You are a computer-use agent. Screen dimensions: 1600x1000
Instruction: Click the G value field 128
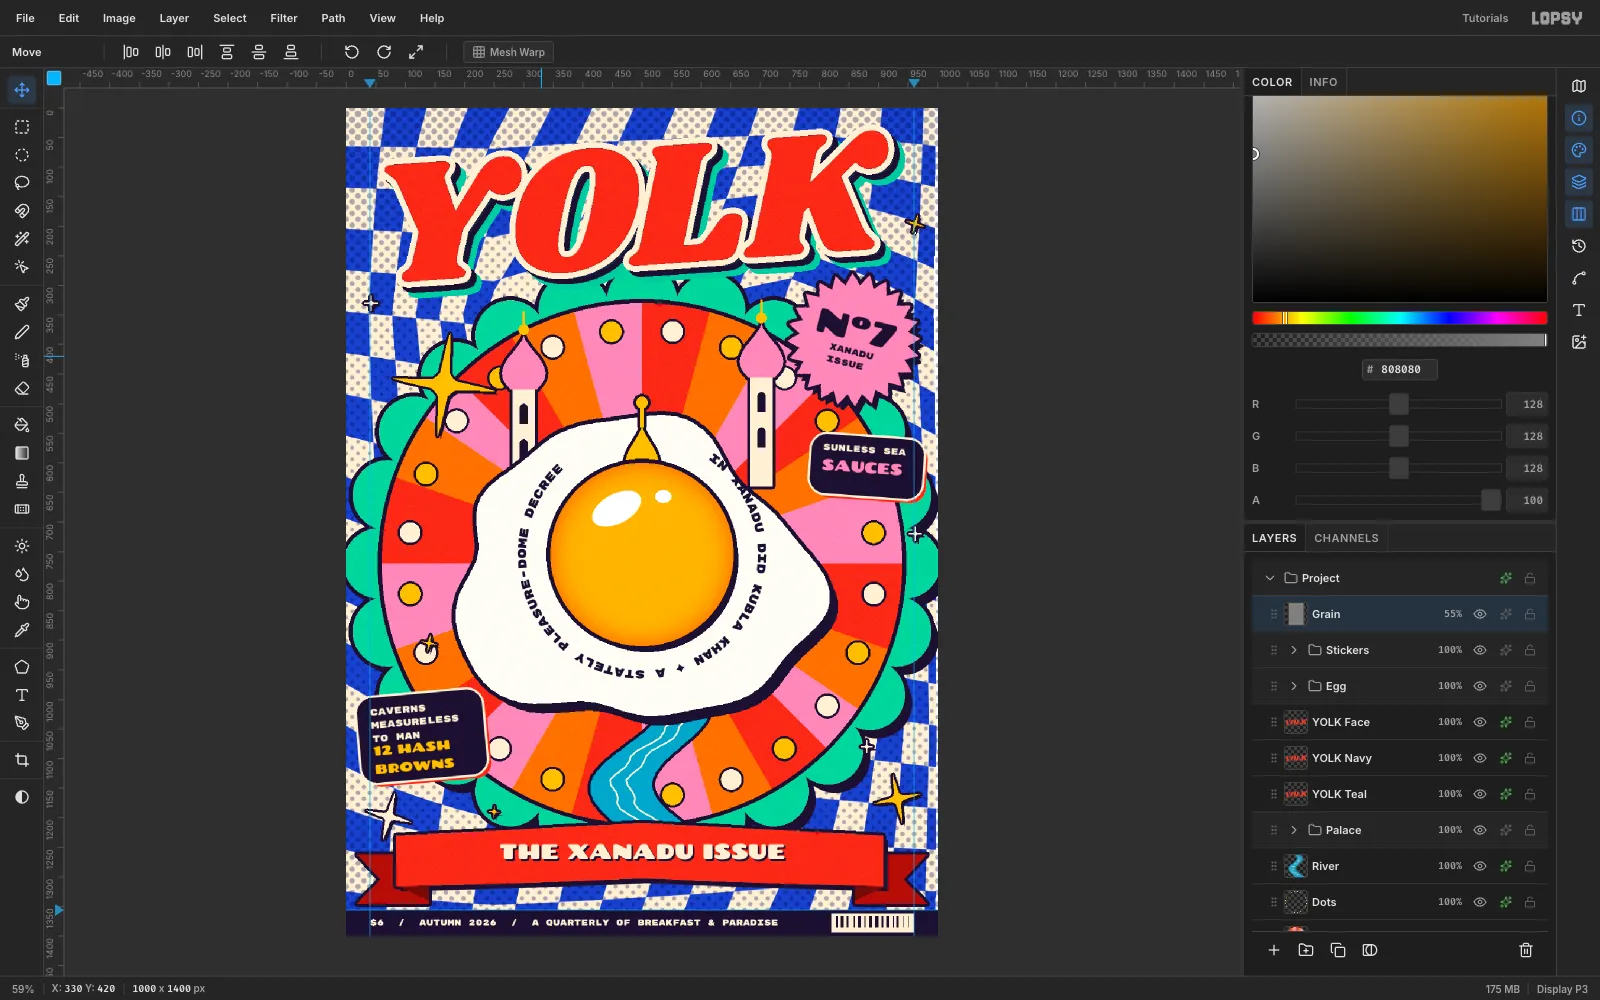(x=1528, y=436)
